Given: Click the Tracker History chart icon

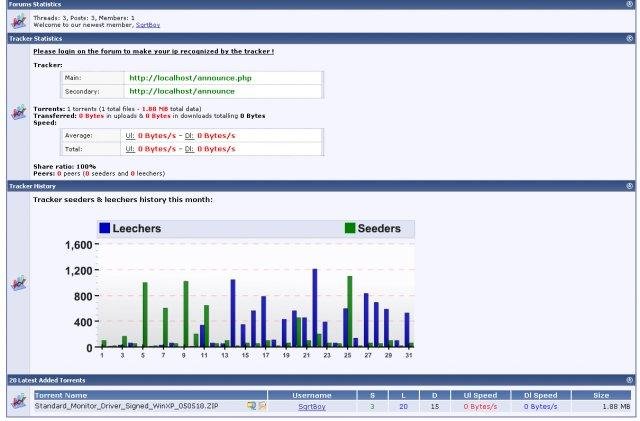Looking at the screenshot, I should 18,283.
